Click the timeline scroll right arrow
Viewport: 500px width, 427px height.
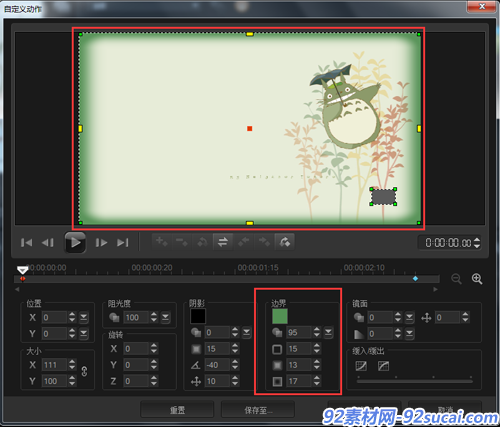(435, 289)
